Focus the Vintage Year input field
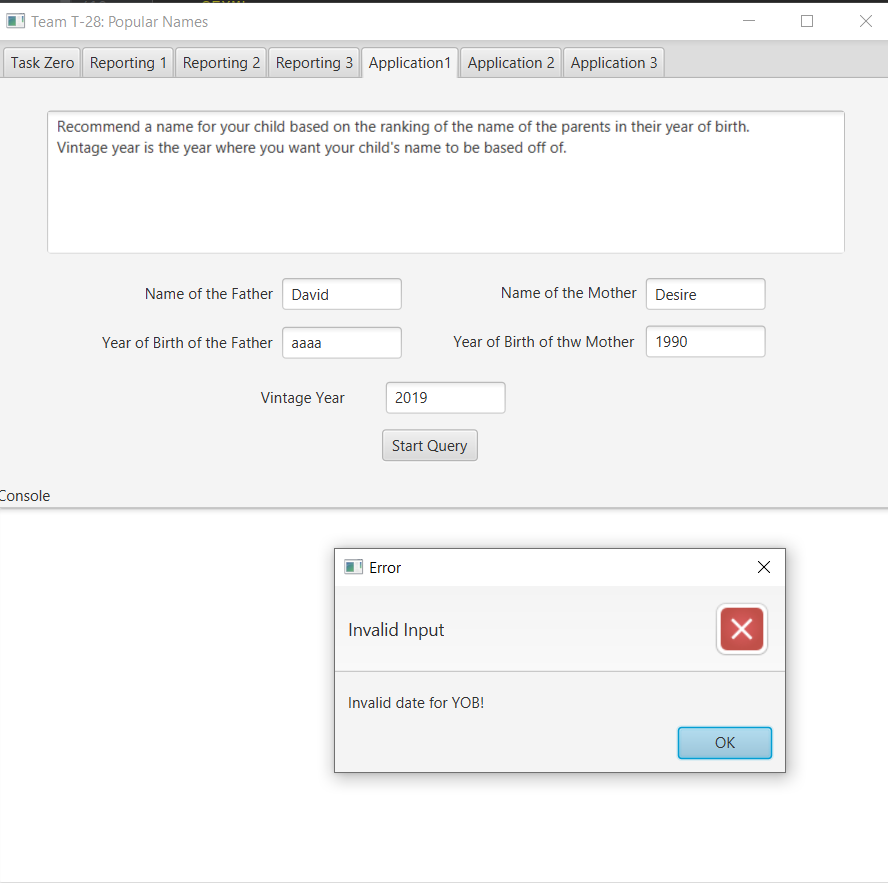888x883 pixels. tap(446, 398)
